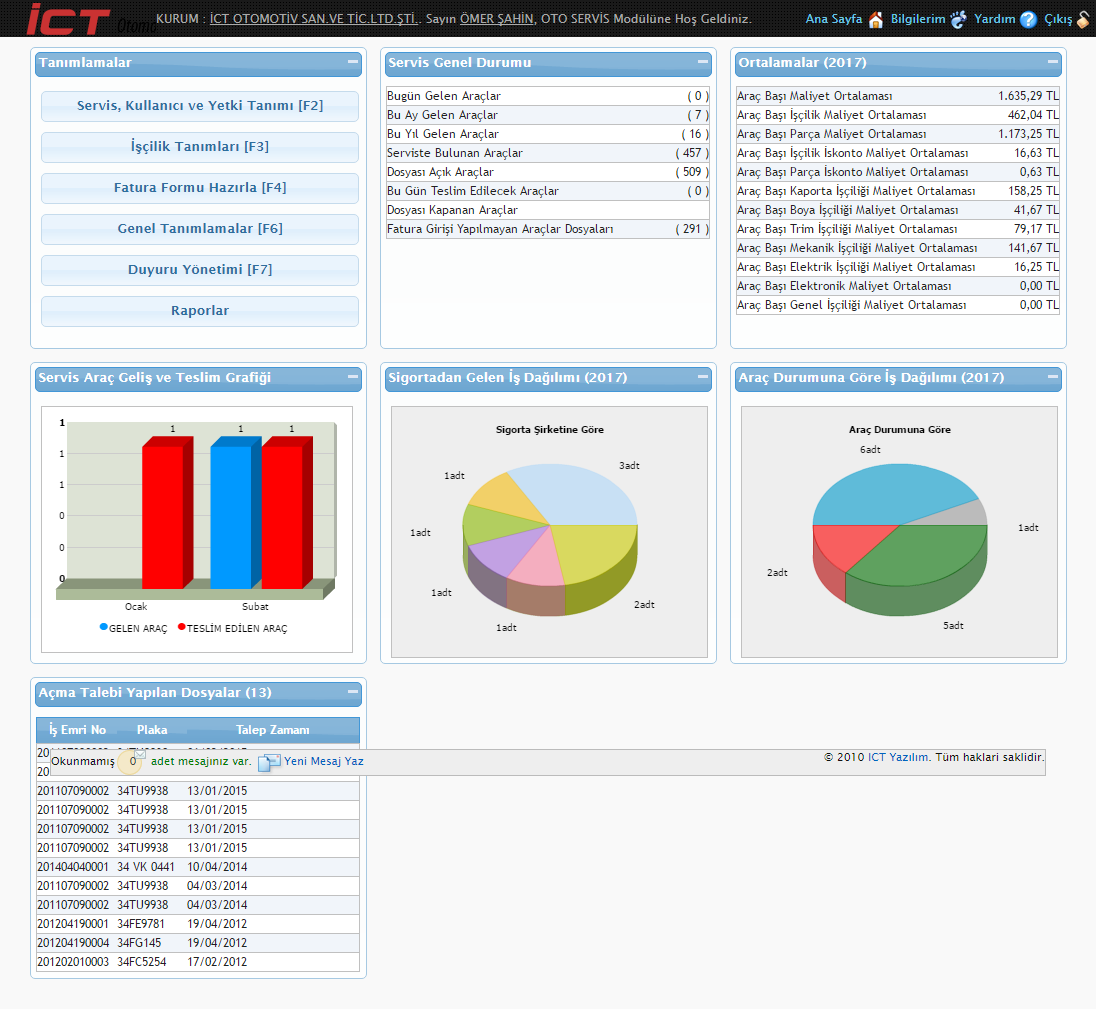Screen dimensions: 1096x1009
Task: Collapse the Servis Genel Durumu panel
Action: (703, 62)
